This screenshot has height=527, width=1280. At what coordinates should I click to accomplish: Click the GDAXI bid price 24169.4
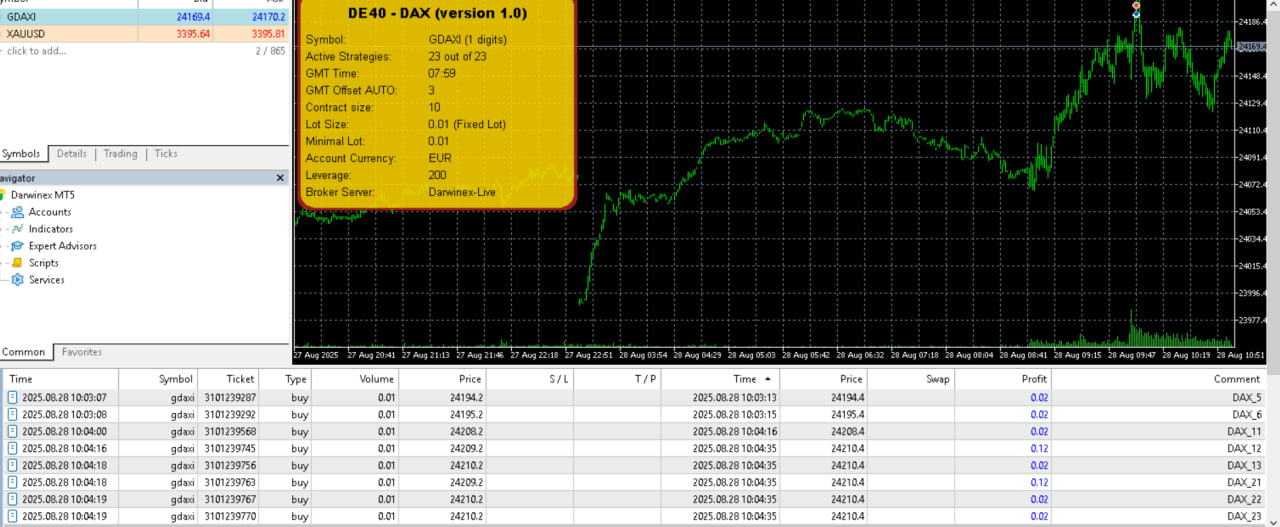[x=192, y=17]
